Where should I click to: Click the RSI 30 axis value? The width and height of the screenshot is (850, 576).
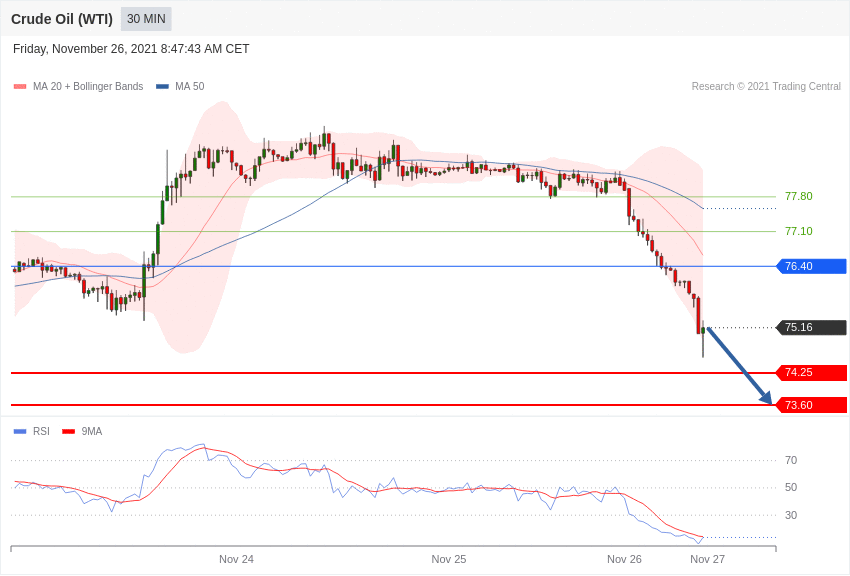click(791, 515)
